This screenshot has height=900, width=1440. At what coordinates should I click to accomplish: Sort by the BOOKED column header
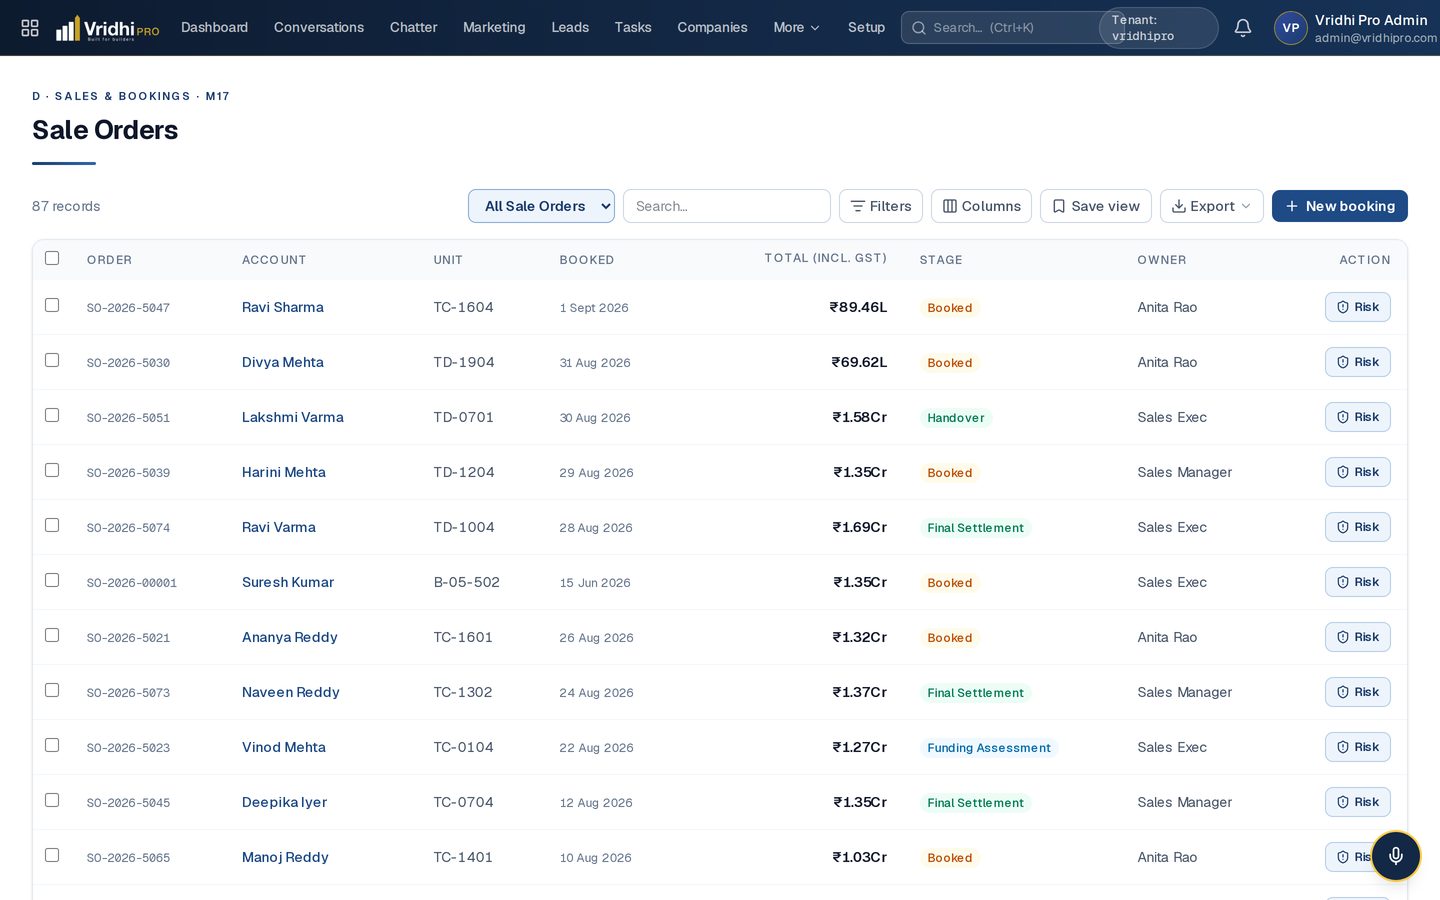coord(587,260)
